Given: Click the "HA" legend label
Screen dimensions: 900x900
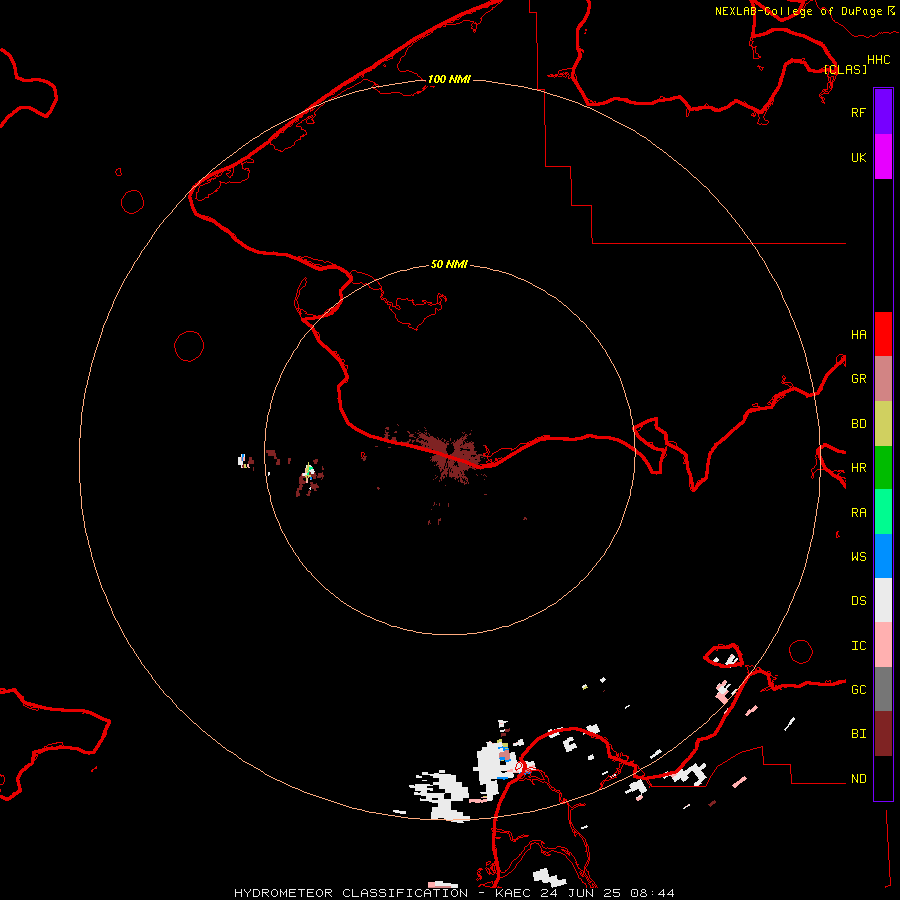Looking at the screenshot, I should tap(858, 335).
